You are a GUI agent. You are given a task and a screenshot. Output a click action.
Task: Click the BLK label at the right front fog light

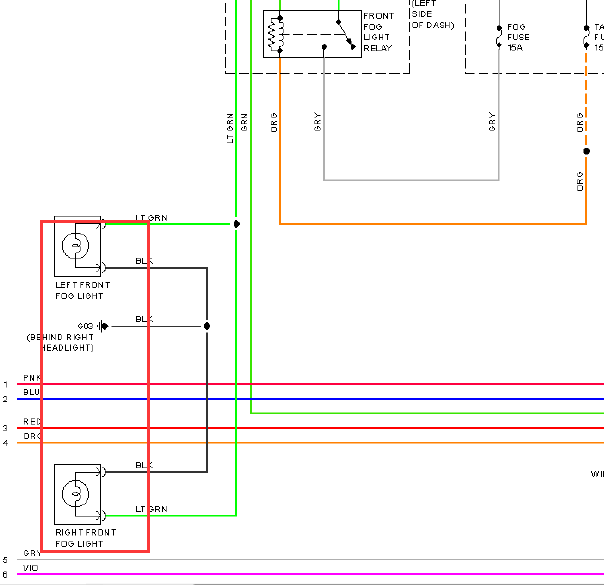click(144, 465)
